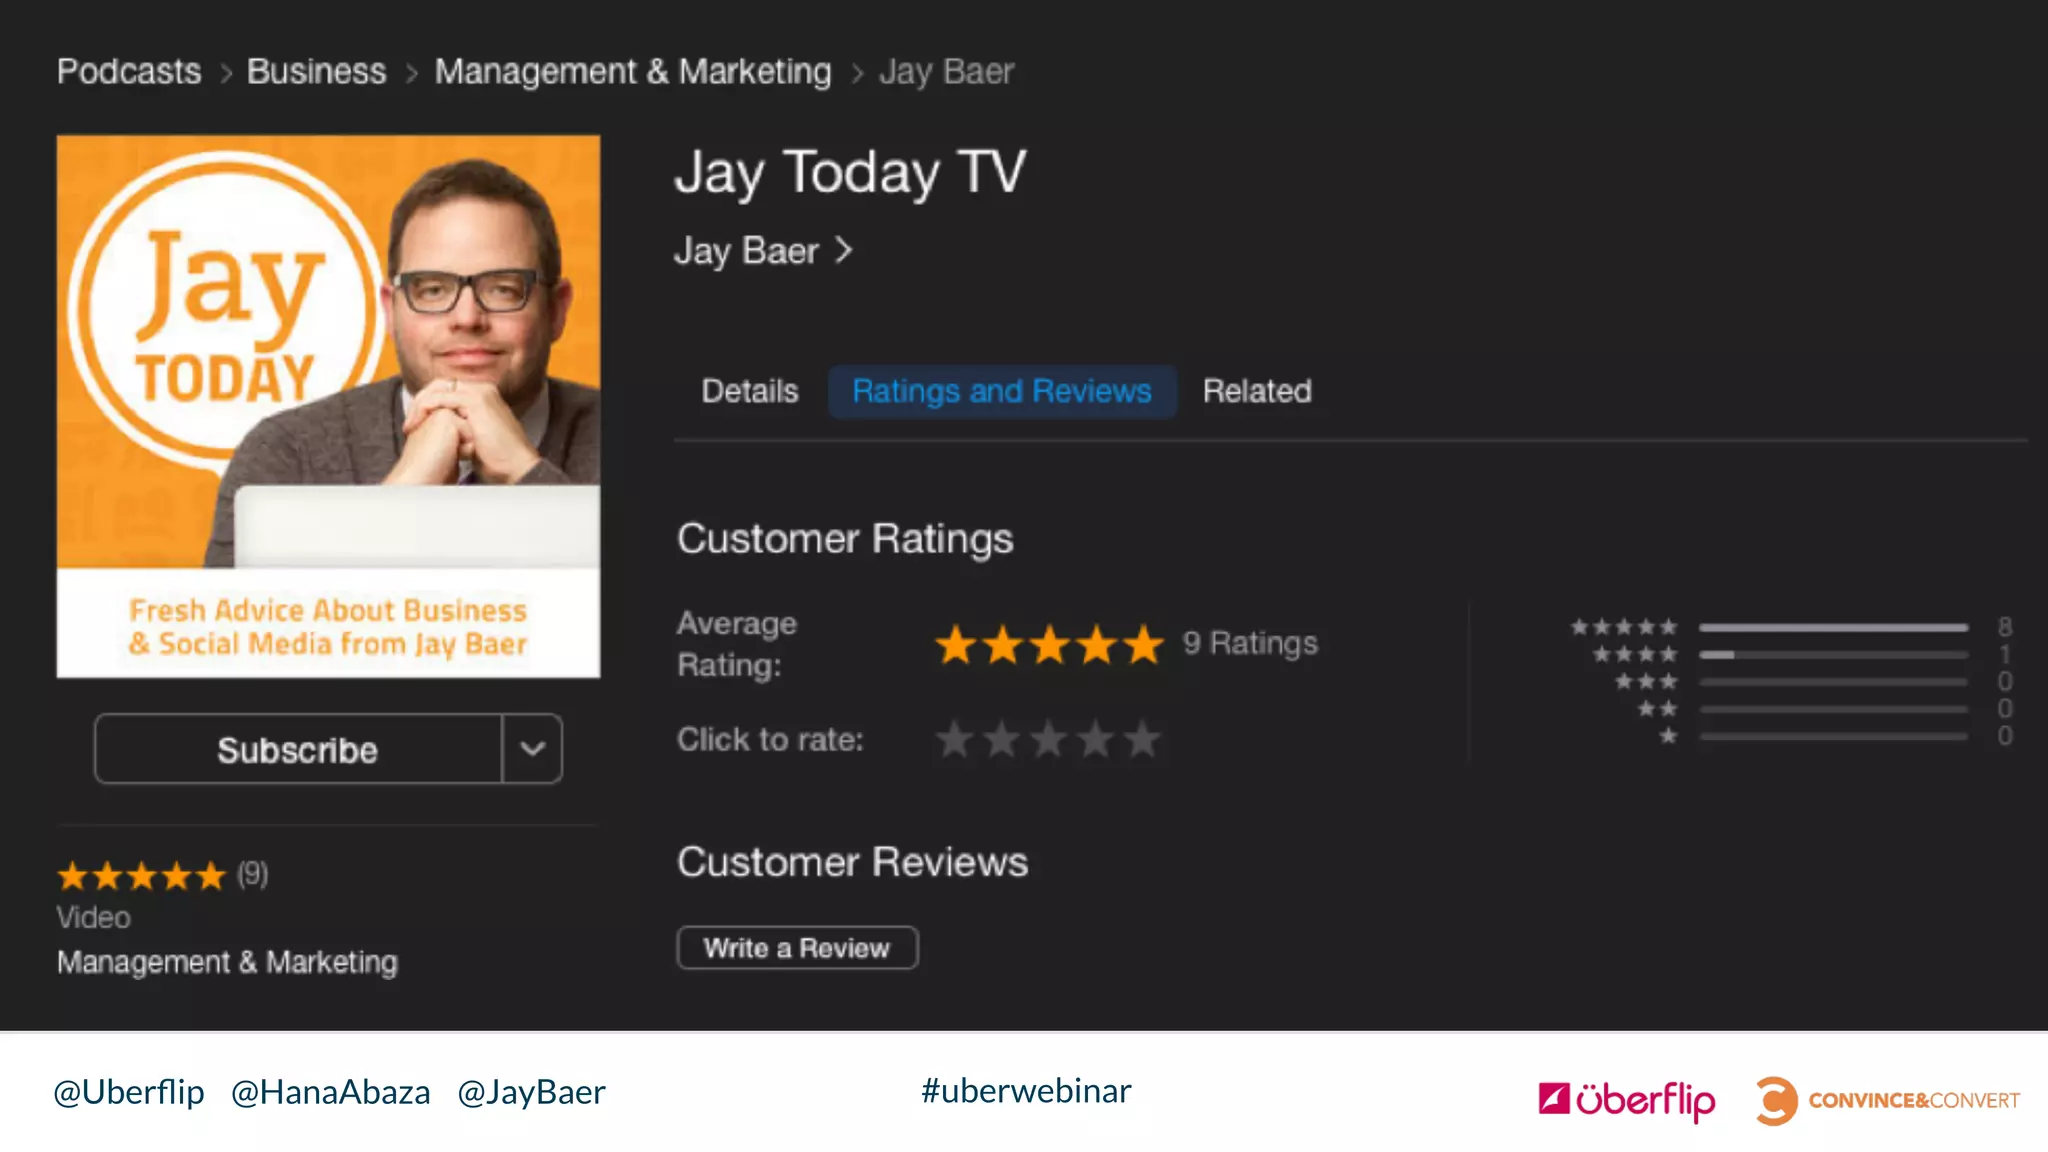Select the Ratings and Reviews tab
The width and height of the screenshot is (2048, 1152).
1002,391
